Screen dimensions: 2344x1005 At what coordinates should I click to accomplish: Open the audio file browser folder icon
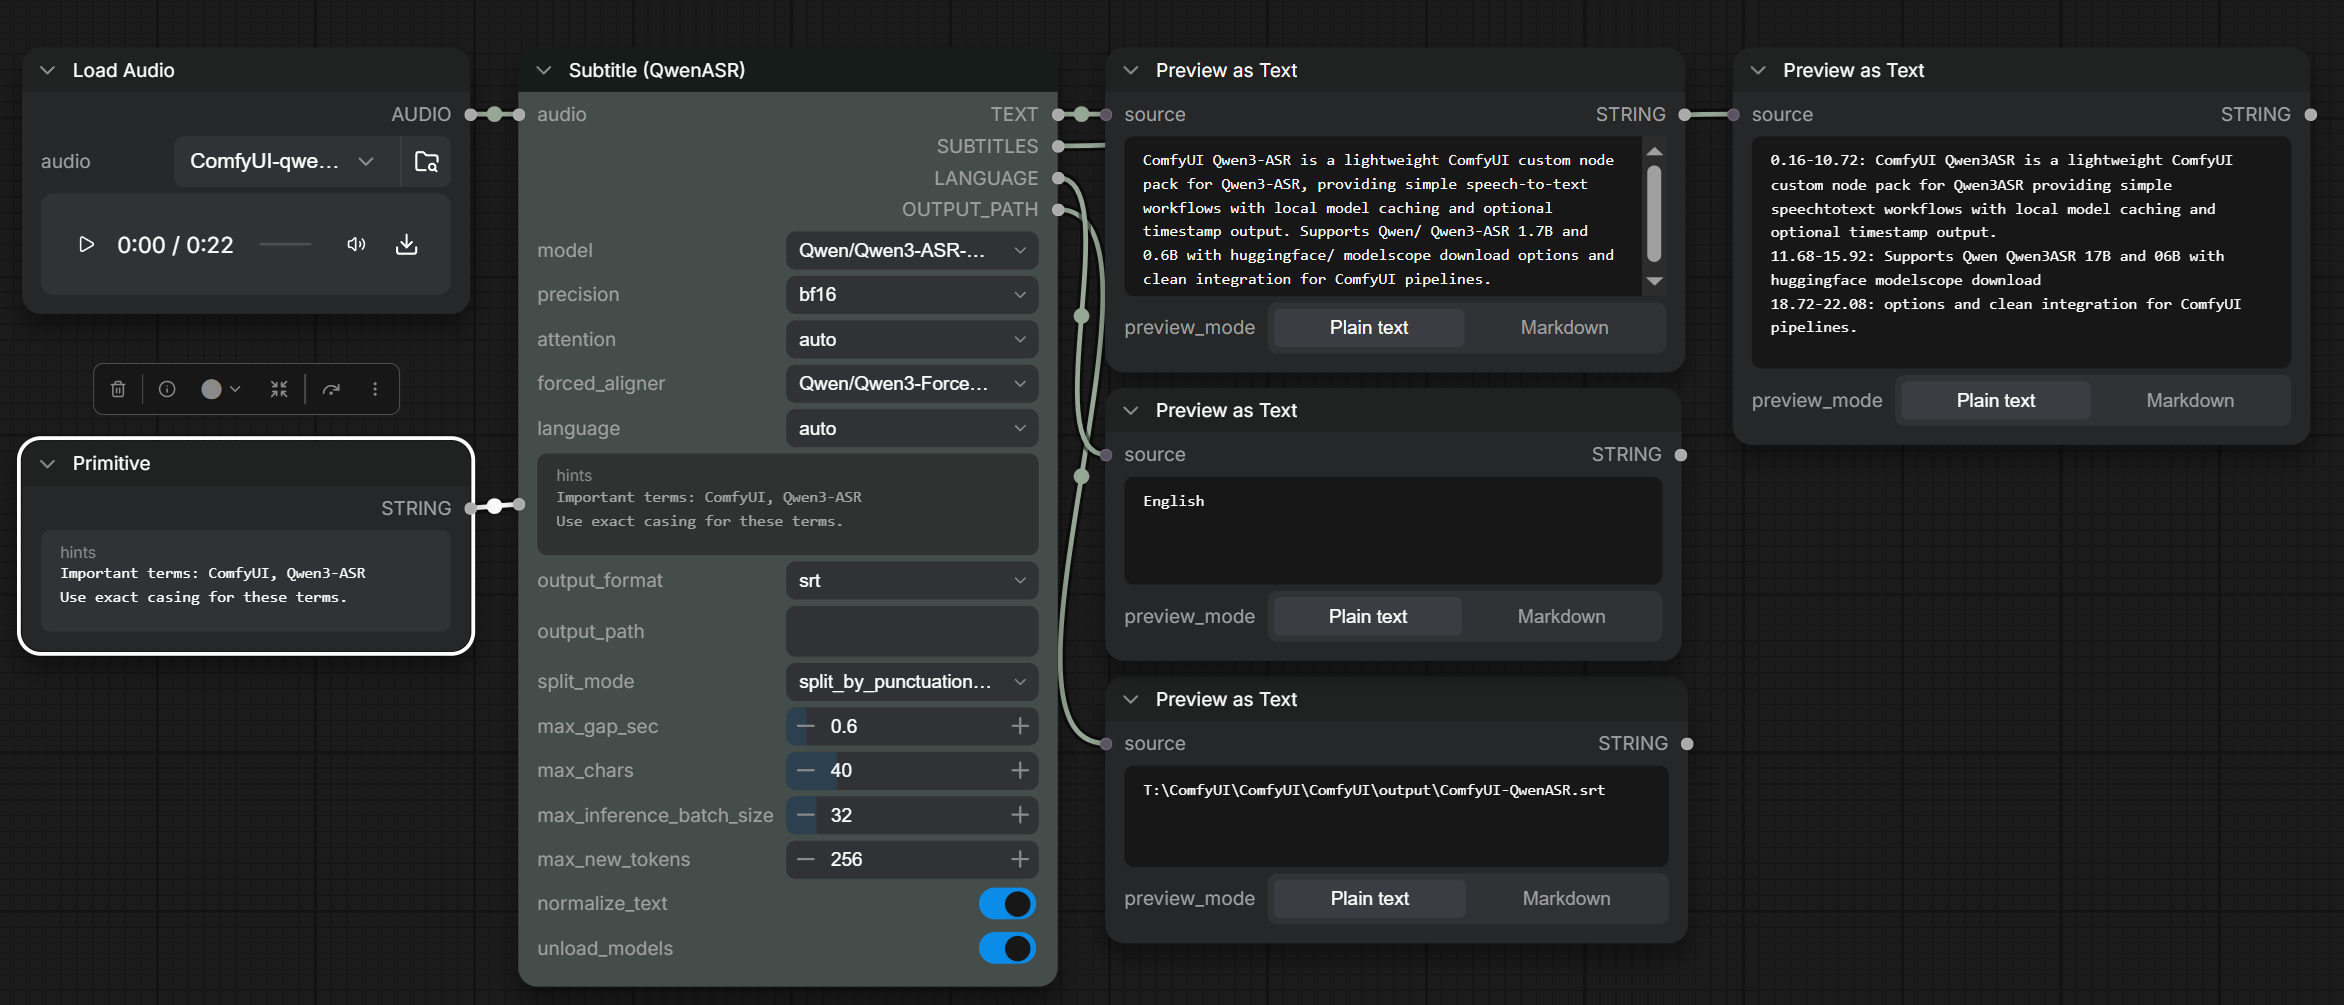(x=427, y=162)
